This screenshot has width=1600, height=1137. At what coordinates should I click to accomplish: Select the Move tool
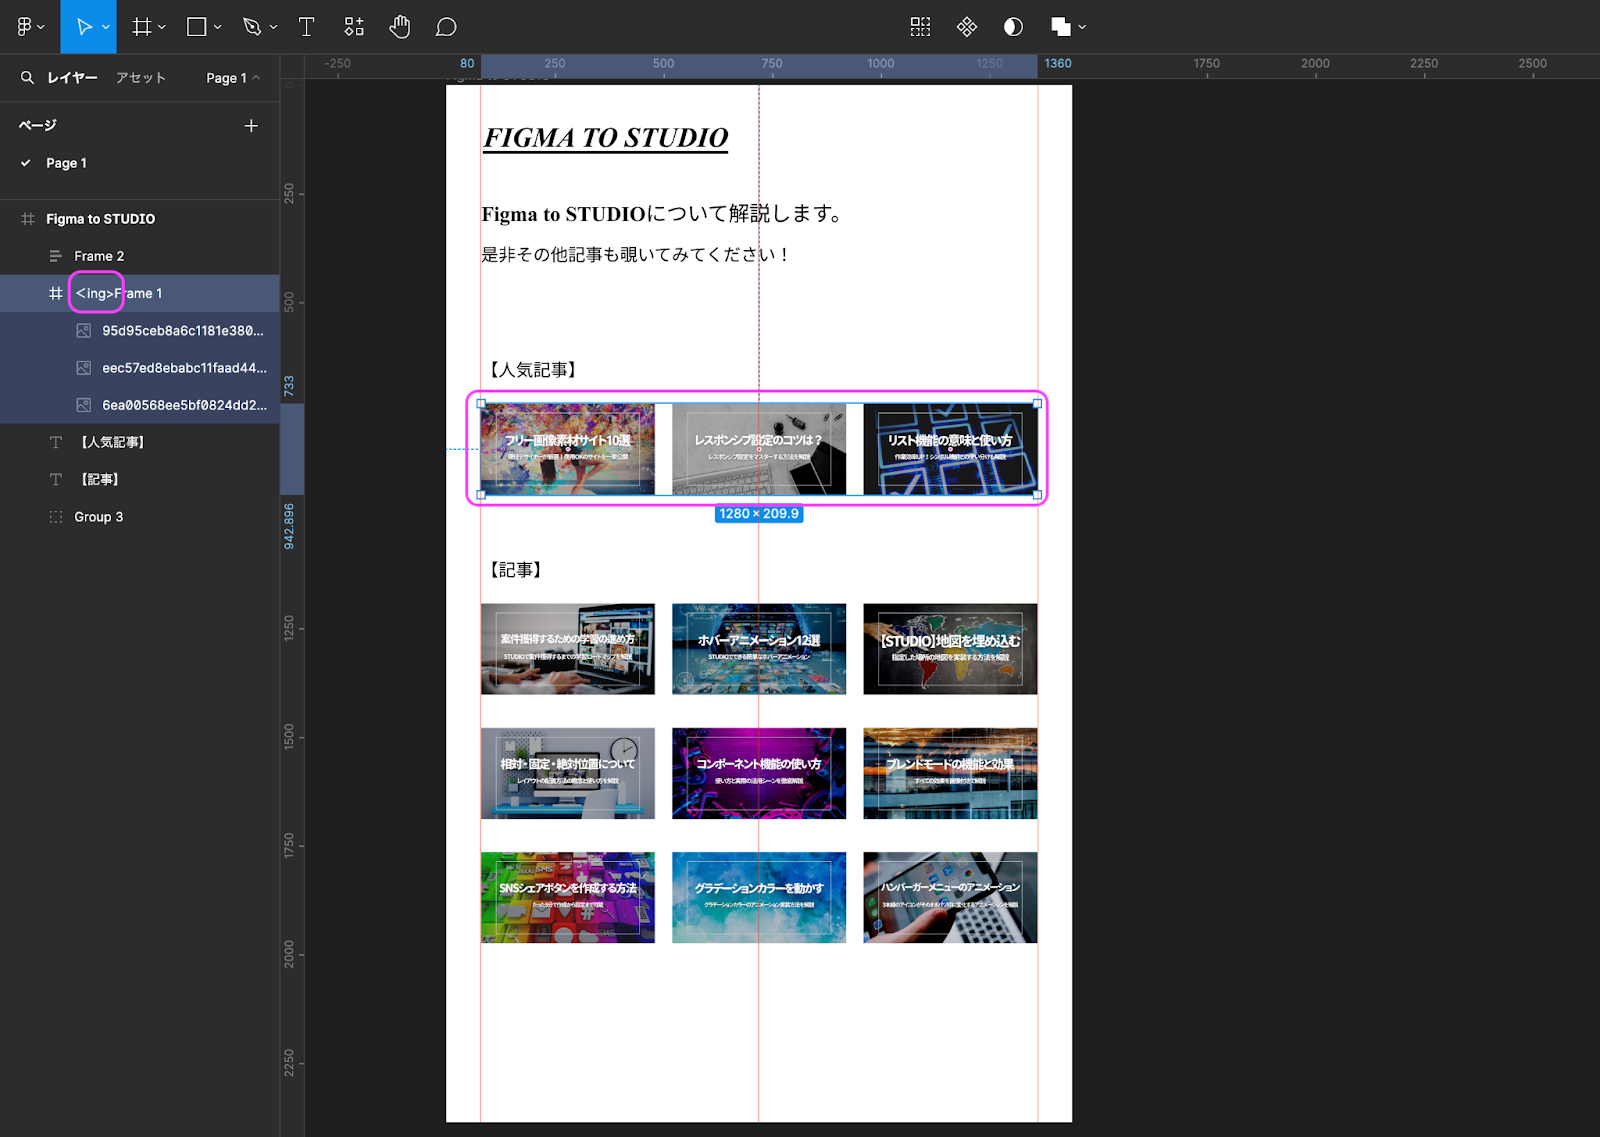(84, 27)
